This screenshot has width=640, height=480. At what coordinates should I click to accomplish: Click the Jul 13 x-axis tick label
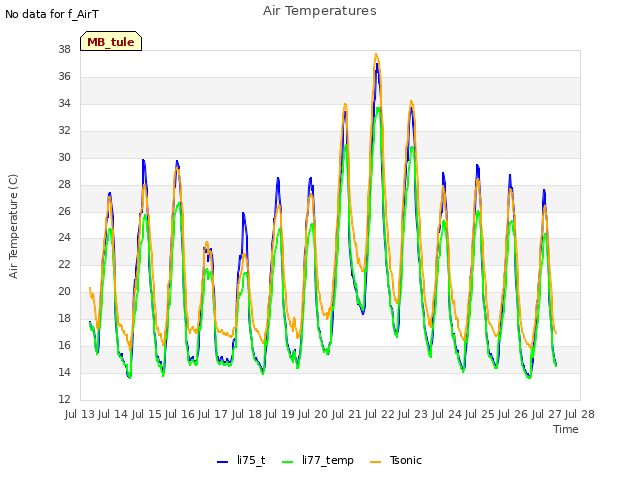(80, 414)
